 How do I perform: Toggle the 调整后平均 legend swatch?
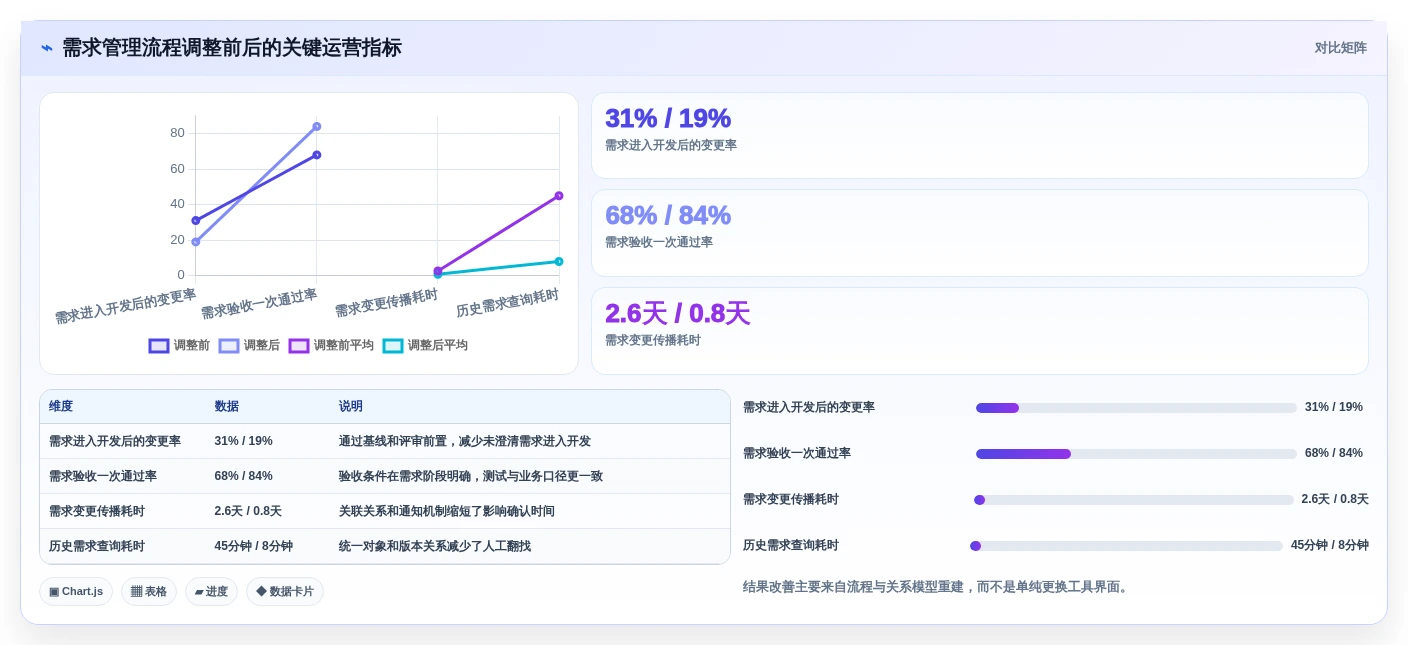[x=393, y=346]
